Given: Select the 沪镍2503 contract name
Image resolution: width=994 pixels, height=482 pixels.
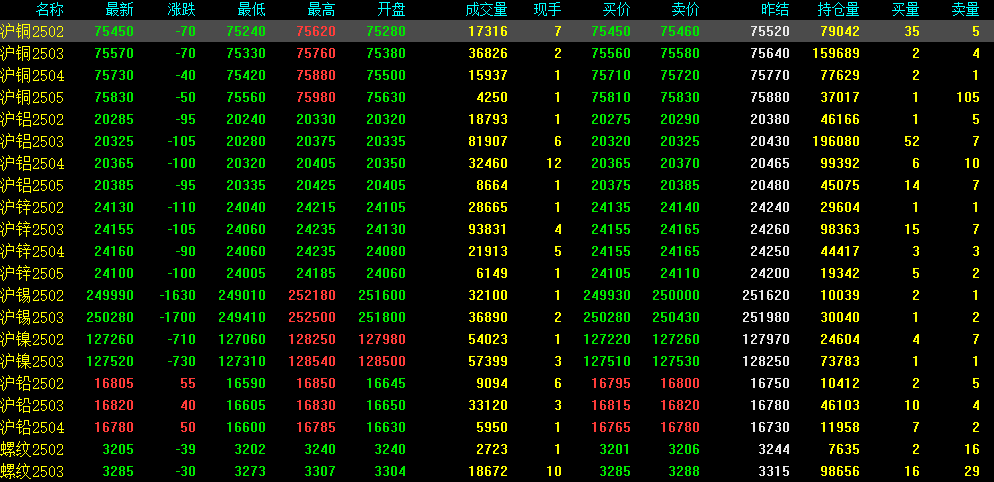Looking at the screenshot, I should [x=32, y=362].
